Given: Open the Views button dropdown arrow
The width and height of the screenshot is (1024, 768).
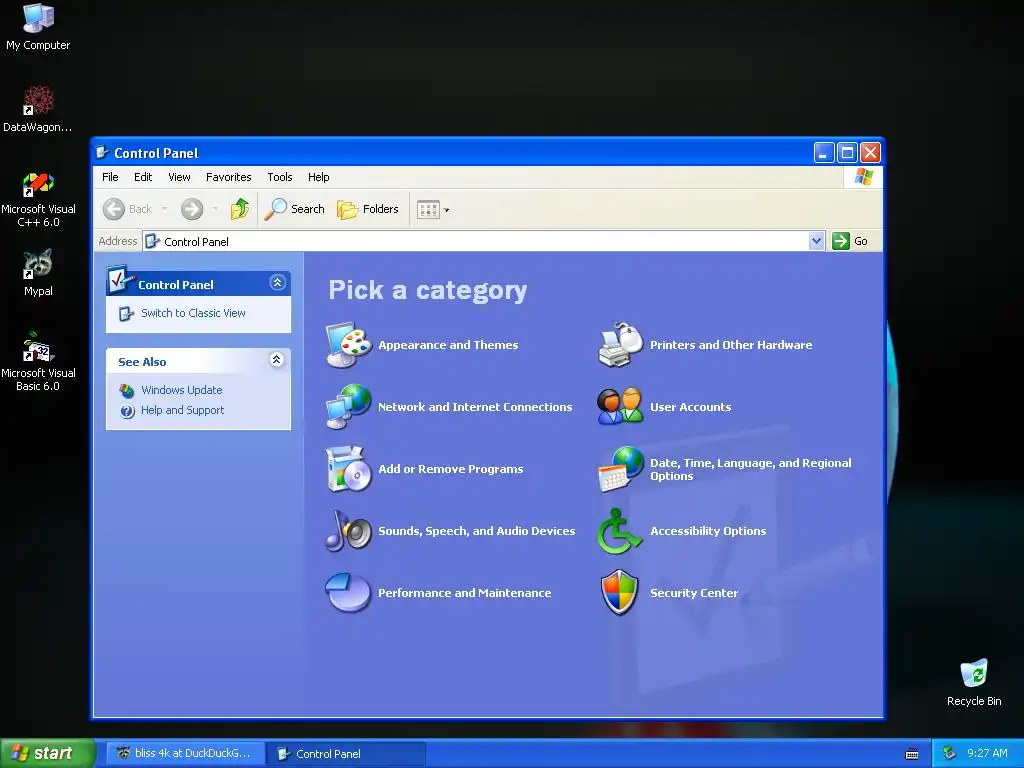Looking at the screenshot, I should pyautogui.click(x=447, y=210).
